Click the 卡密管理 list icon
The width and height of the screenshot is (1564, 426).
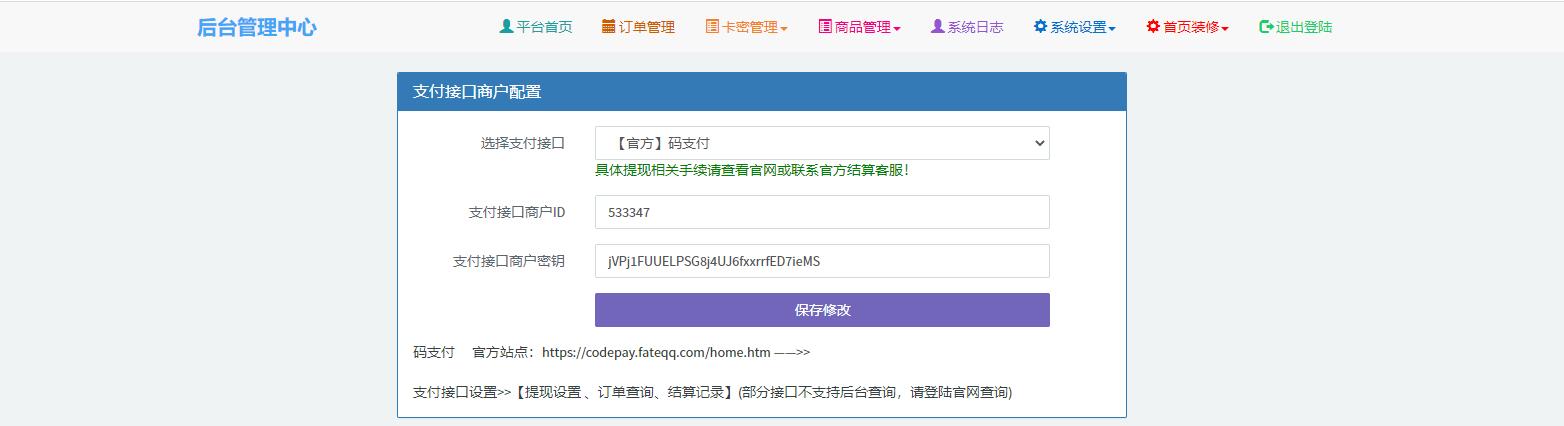(x=712, y=27)
